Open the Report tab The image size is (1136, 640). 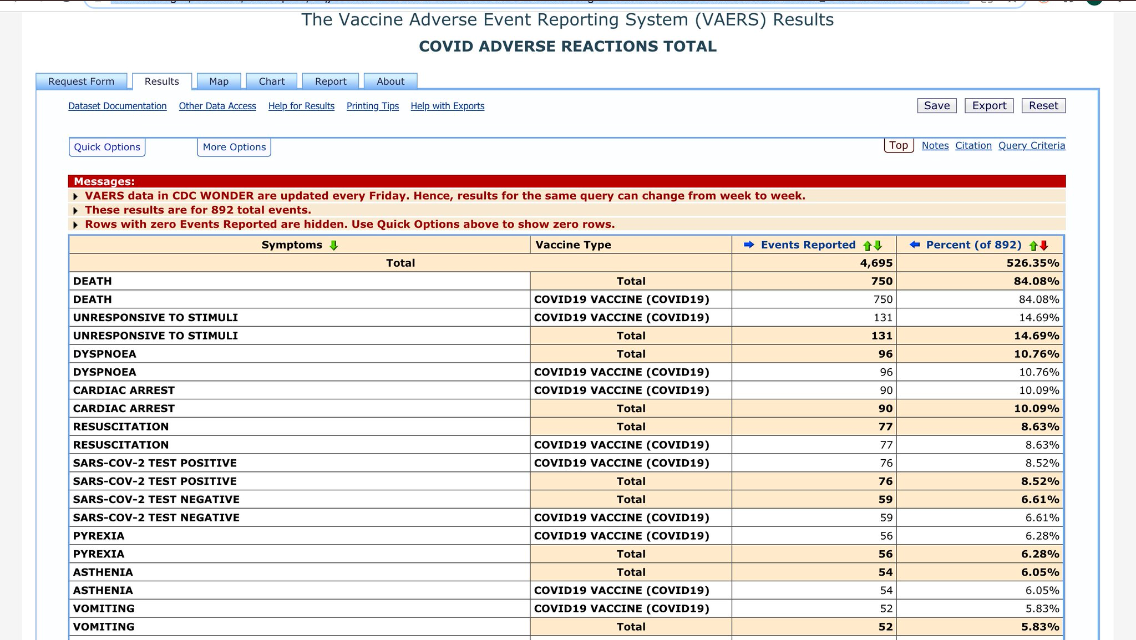point(331,82)
